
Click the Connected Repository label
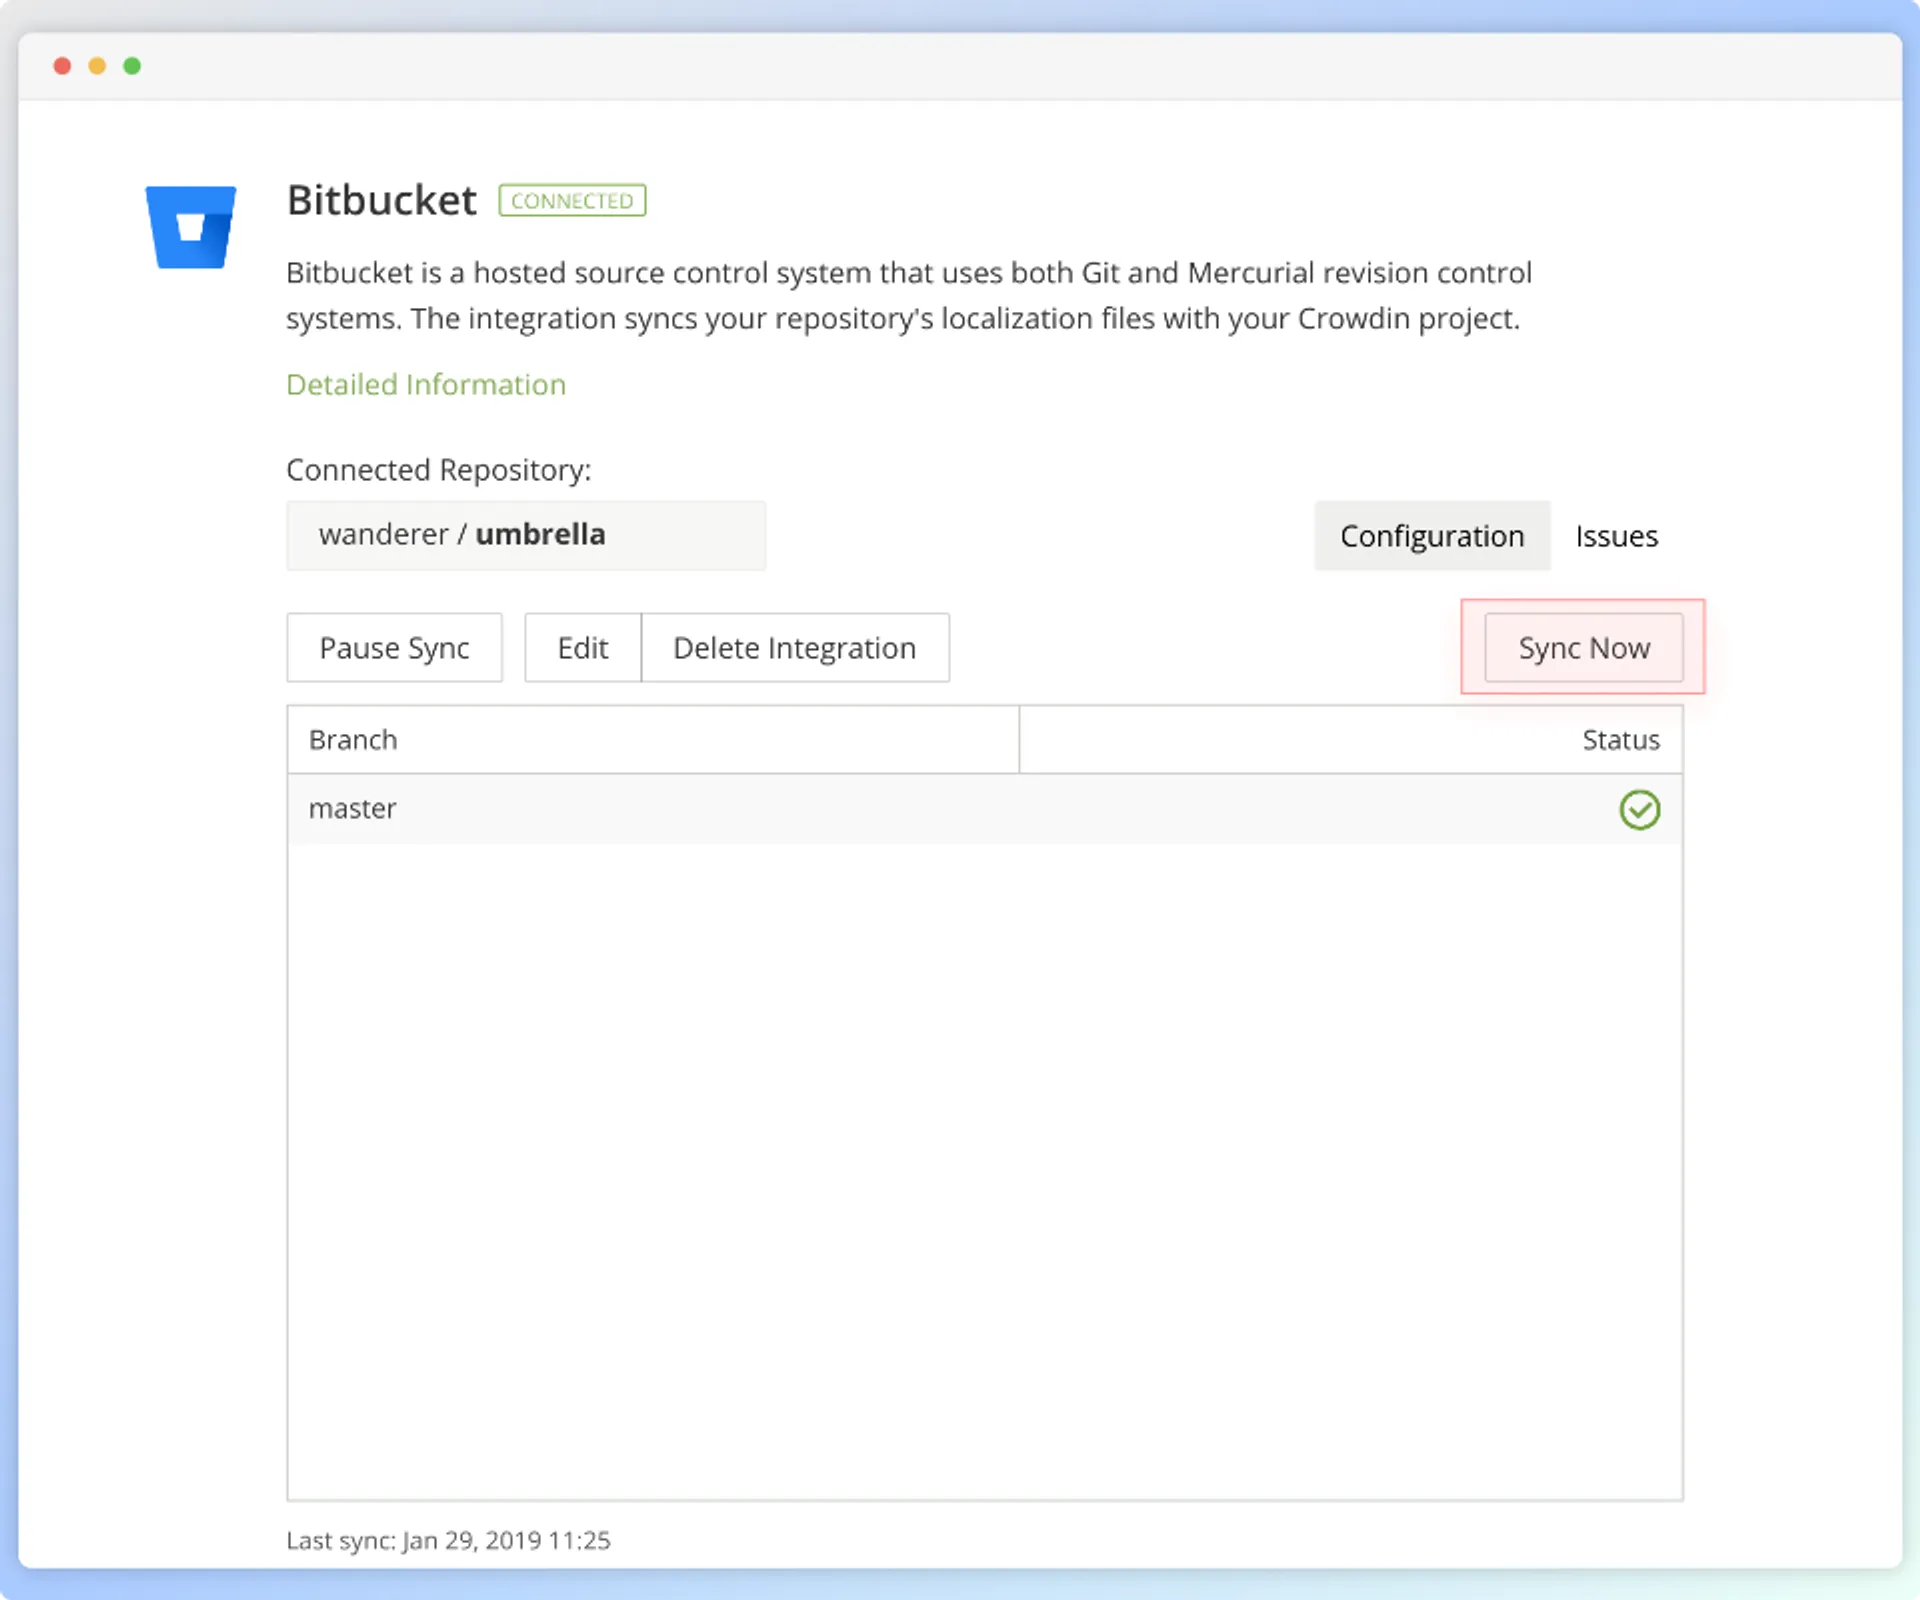click(x=439, y=470)
